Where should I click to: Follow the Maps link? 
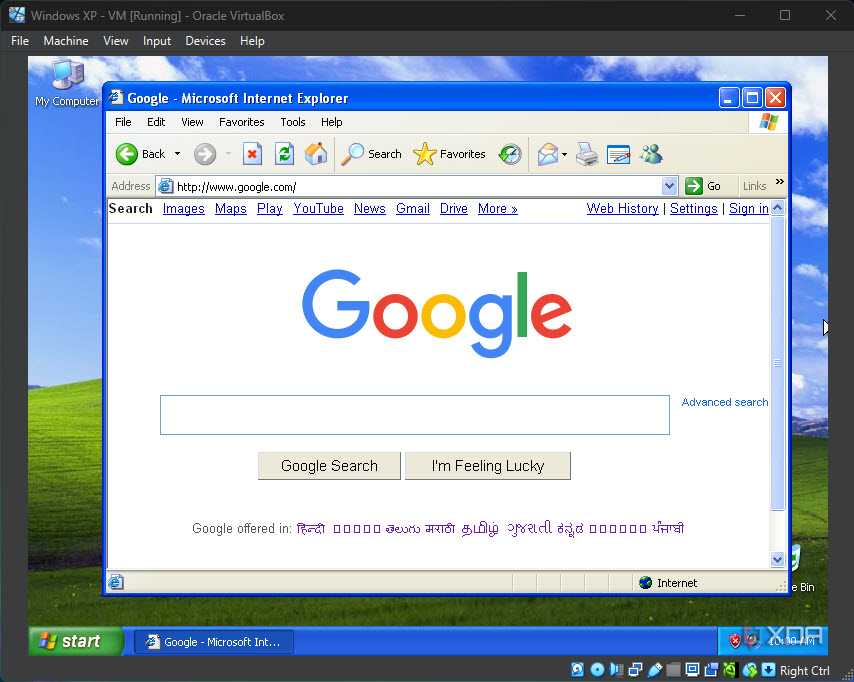pos(230,209)
